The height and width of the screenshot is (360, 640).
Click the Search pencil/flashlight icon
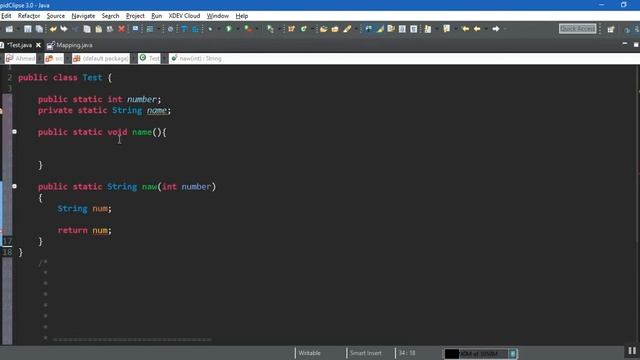pos(347,29)
